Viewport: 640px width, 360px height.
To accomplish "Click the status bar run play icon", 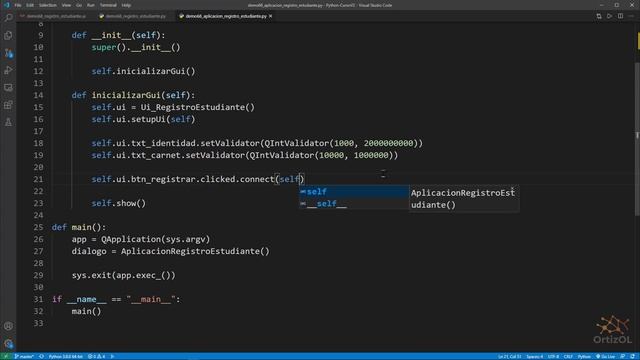I will pos(112,356).
